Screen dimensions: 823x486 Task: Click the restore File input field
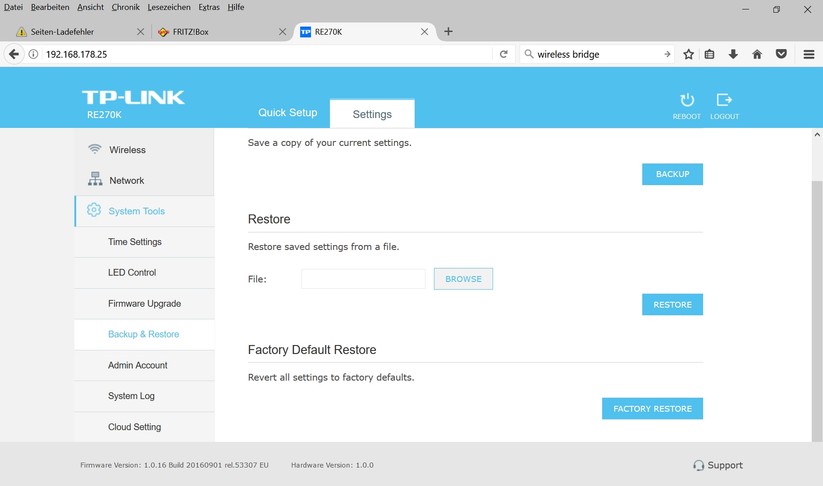363,279
